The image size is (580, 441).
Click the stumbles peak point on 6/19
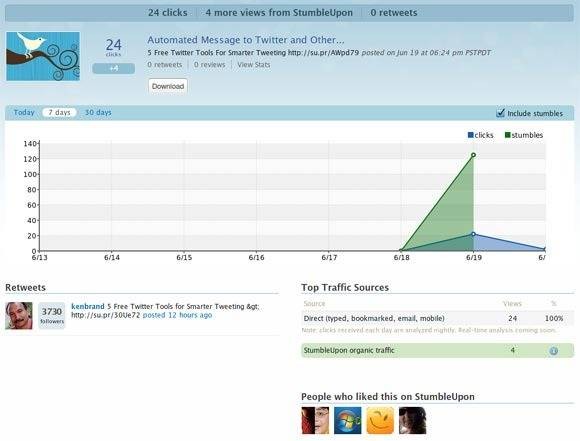[473, 155]
